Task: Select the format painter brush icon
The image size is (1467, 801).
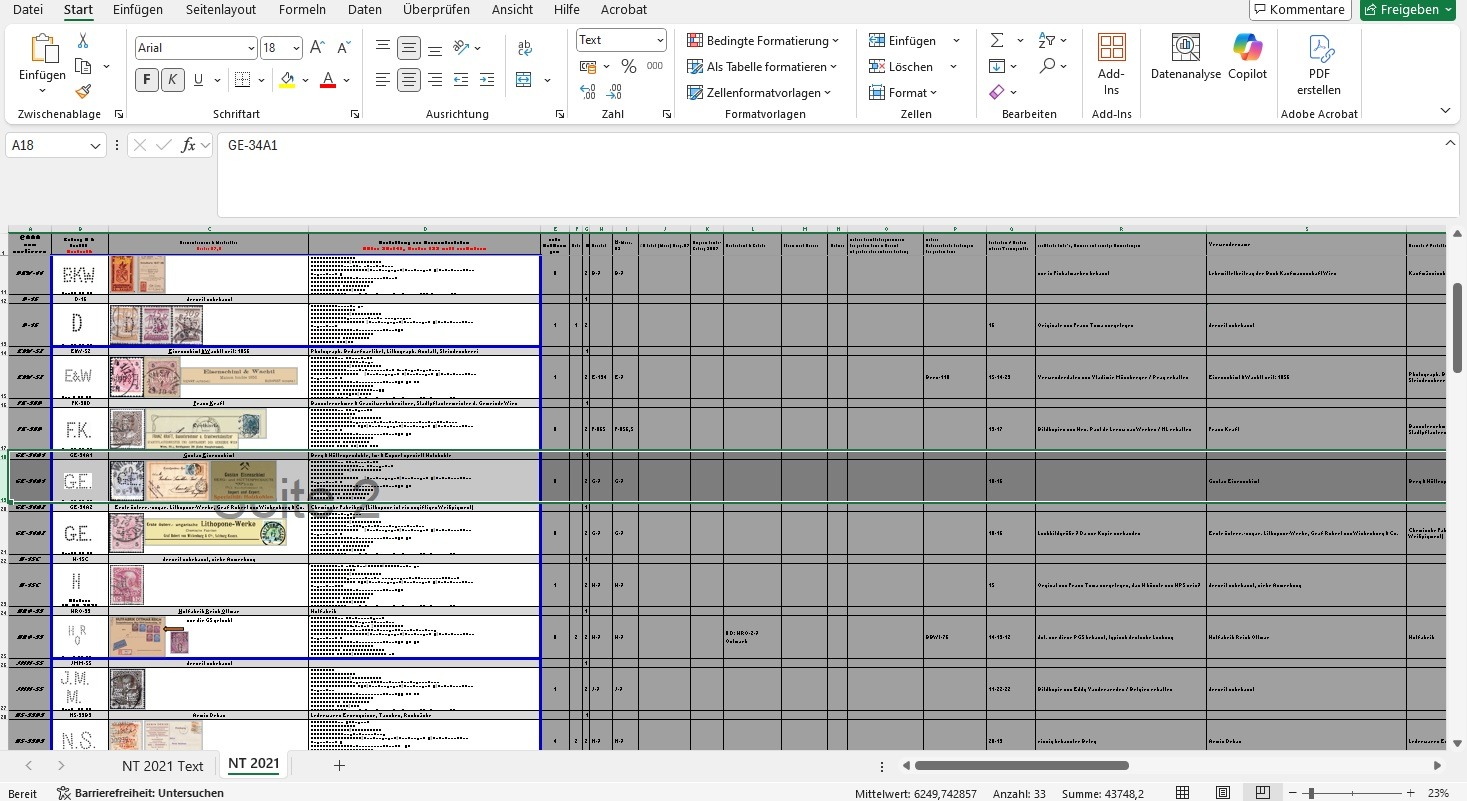Action: [83, 92]
